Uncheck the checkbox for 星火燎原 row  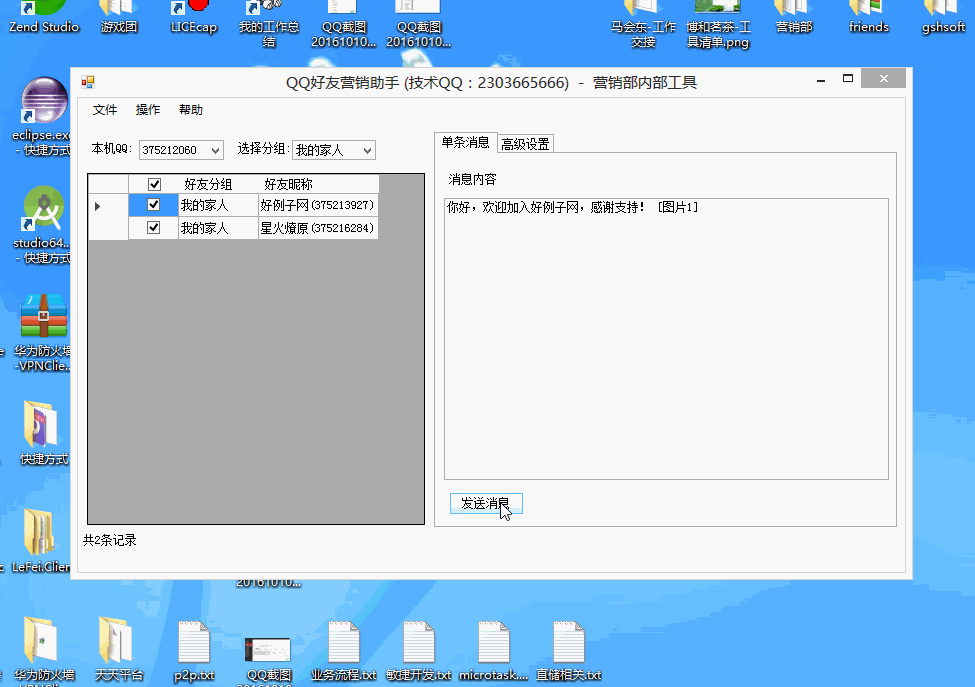(154, 228)
